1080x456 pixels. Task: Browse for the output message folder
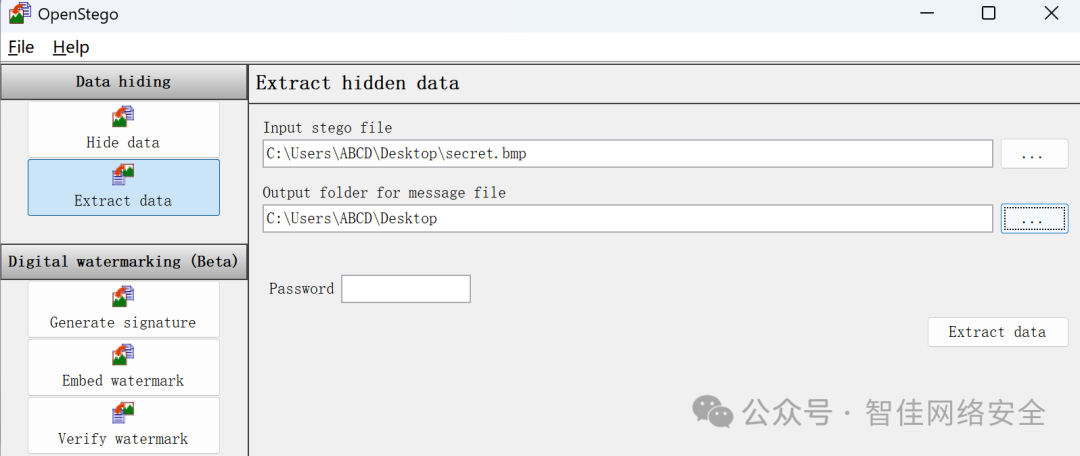1034,218
